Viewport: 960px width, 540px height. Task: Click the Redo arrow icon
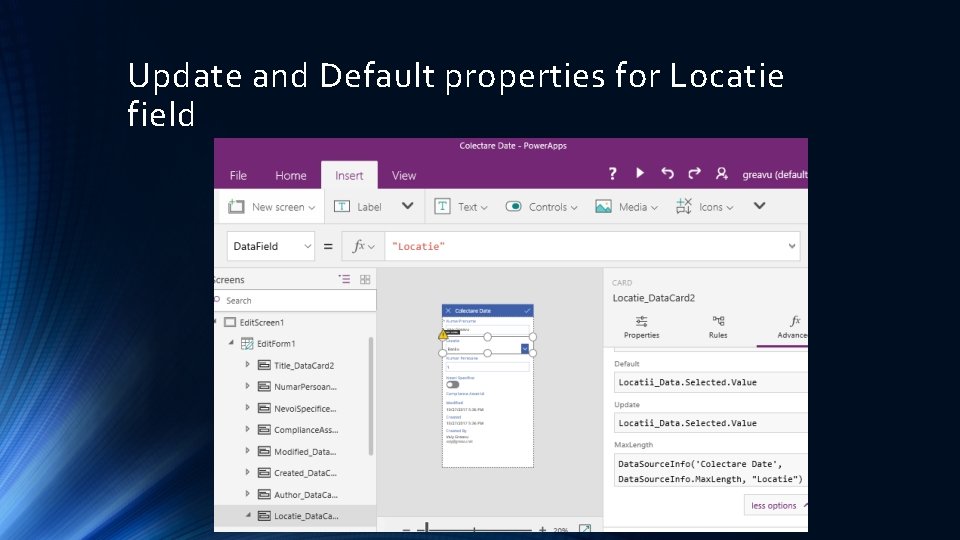pos(694,174)
